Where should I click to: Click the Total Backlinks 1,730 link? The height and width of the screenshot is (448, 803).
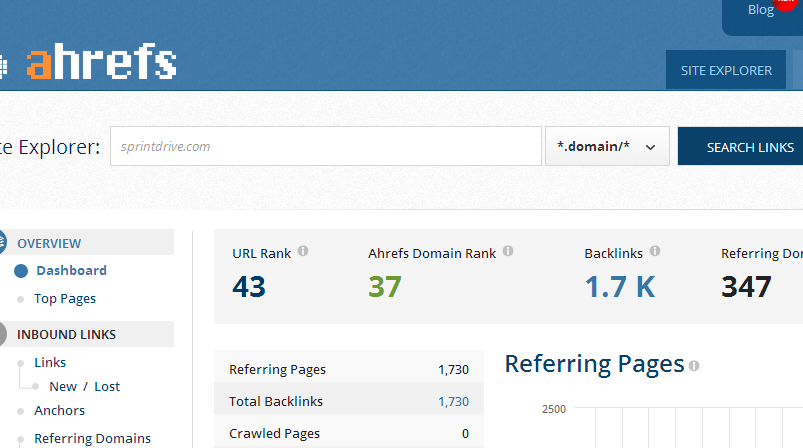click(453, 401)
